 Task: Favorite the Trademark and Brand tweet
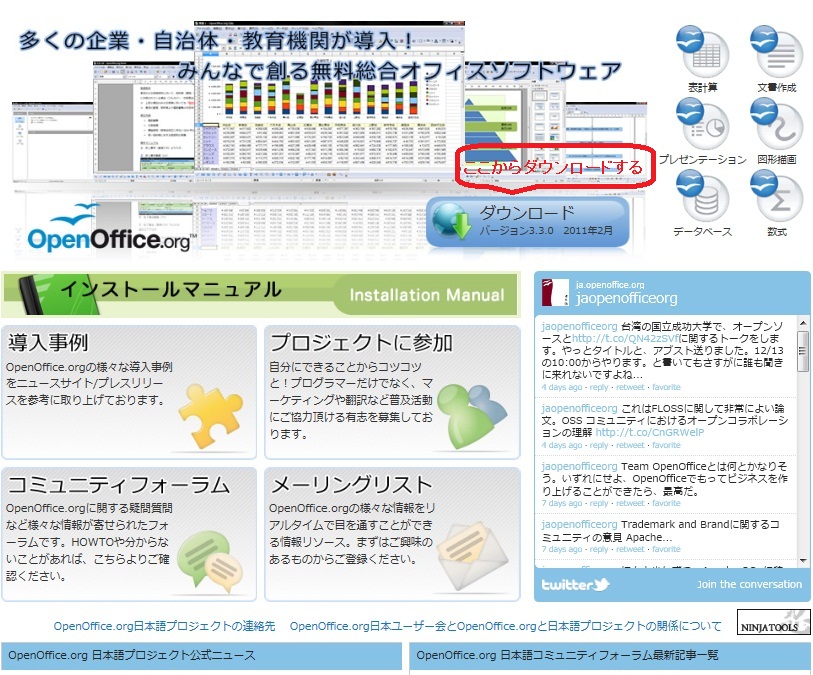[x=666, y=550]
